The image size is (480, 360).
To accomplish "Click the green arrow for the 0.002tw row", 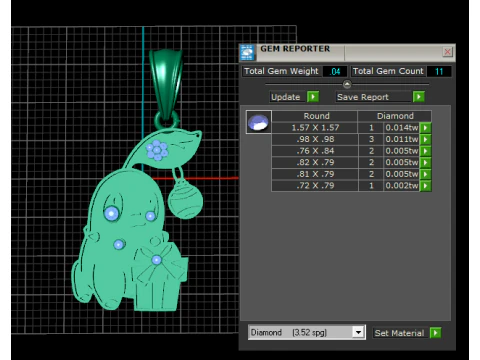I will tap(425, 186).
